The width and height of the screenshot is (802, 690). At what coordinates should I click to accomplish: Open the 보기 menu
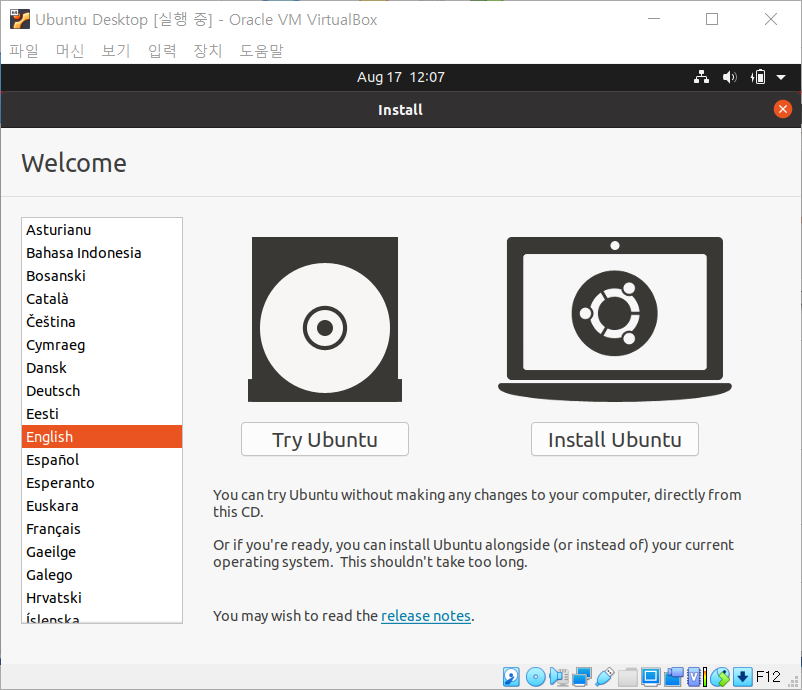click(116, 50)
